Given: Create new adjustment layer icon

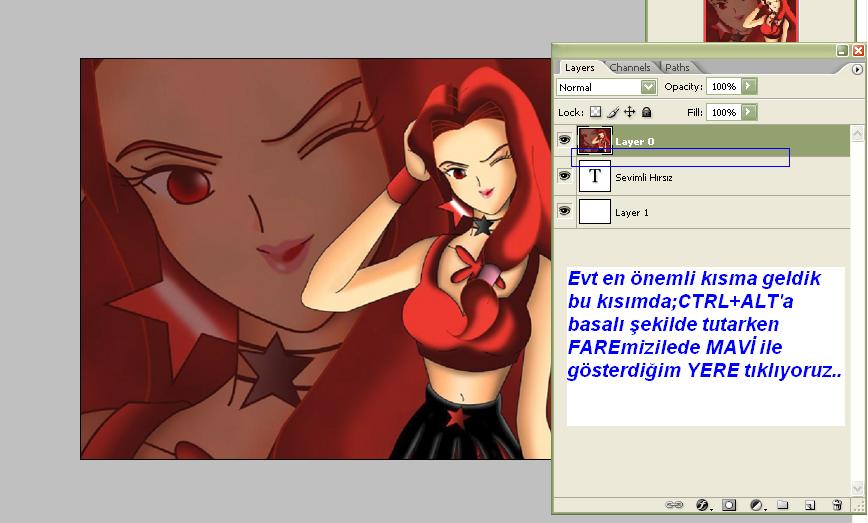Looking at the screenshot, I should (x=757, y=506).
